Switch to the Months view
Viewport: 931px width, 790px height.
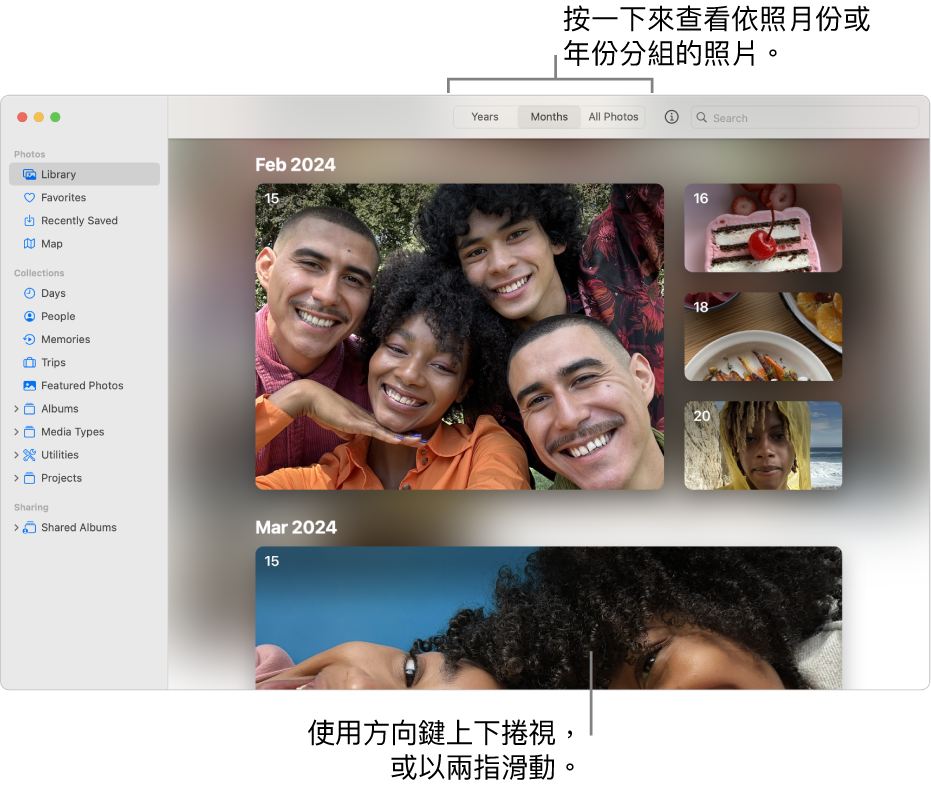(x=549, y=117)
